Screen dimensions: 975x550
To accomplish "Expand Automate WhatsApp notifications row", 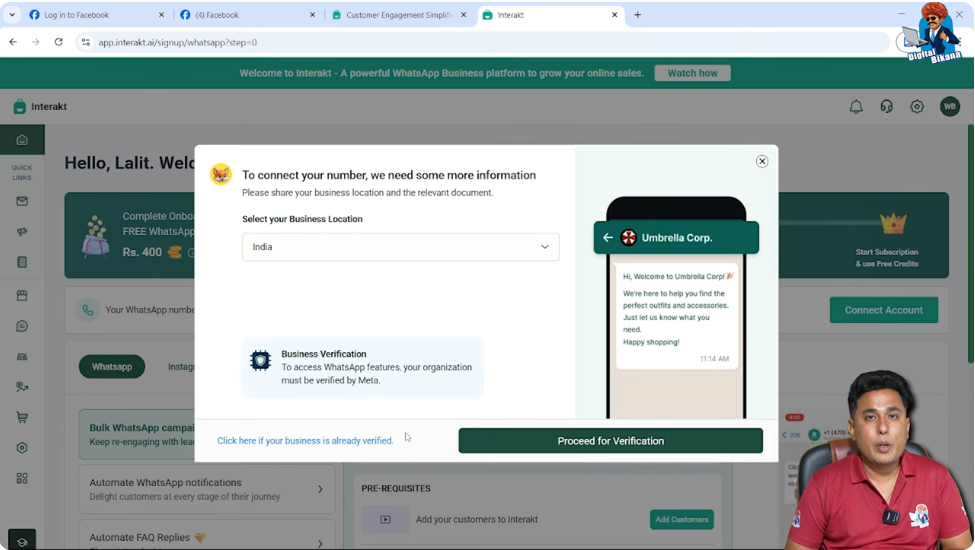I will (207, 489).
